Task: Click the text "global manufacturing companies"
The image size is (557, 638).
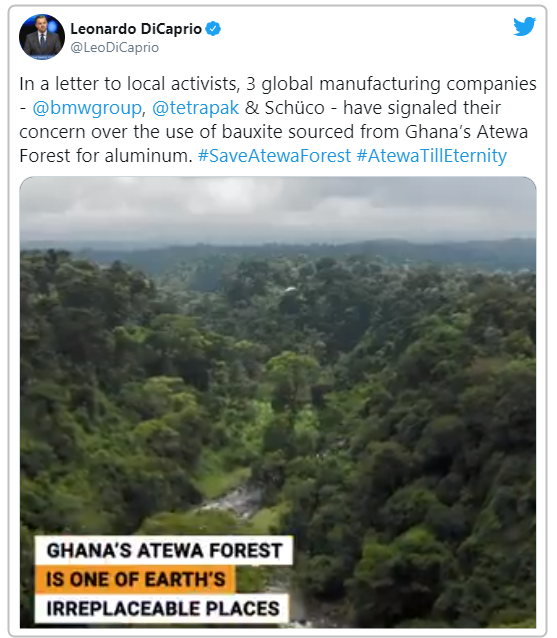Action: click(399, 84)
